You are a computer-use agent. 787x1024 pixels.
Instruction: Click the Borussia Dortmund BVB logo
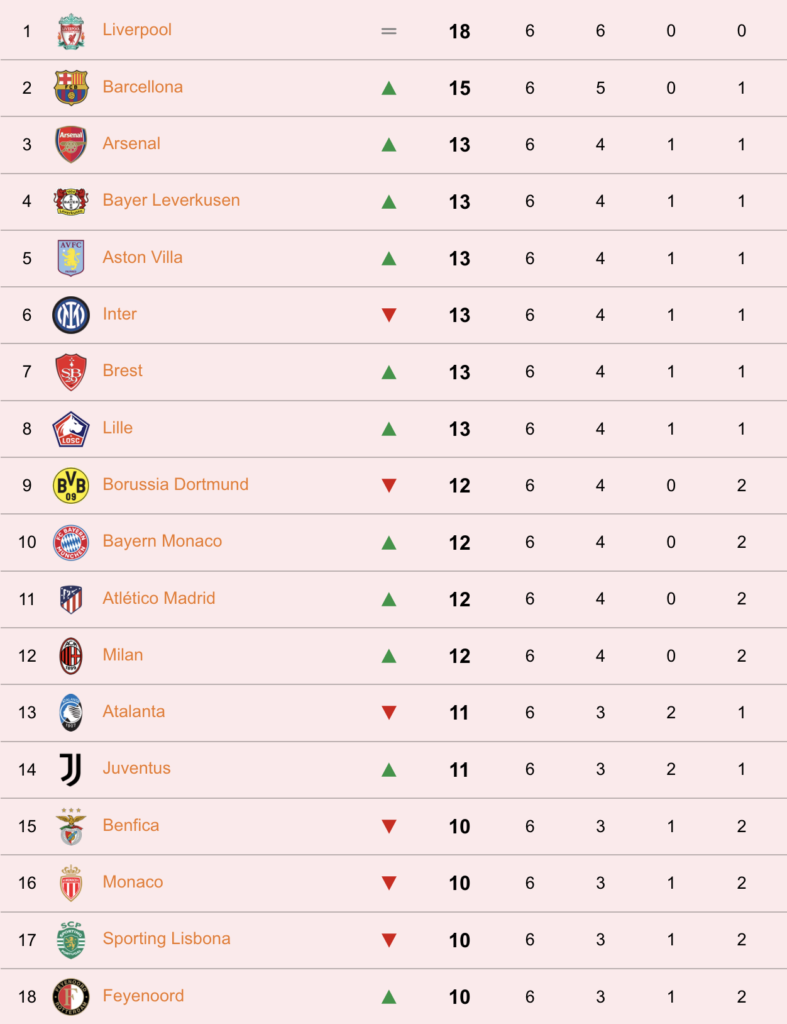pyautogui.click(x=71, y=485)
